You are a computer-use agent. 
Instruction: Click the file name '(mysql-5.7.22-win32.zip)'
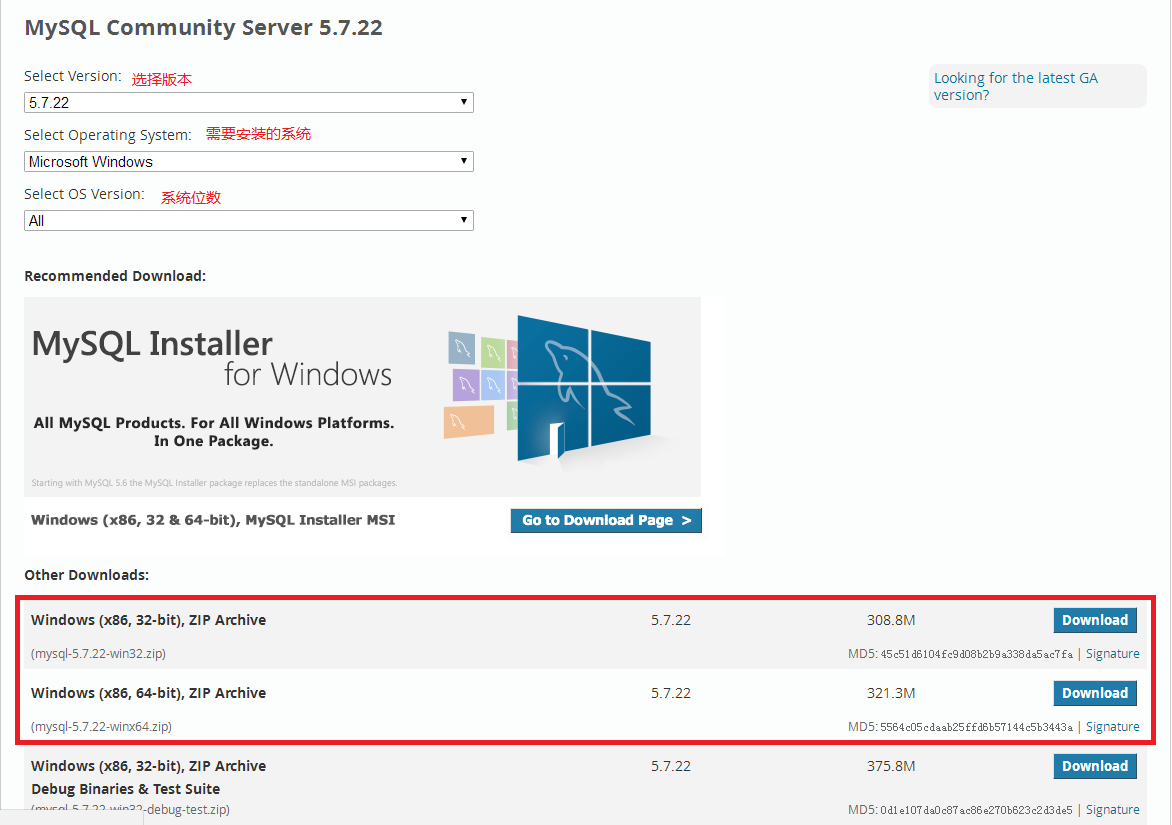tap(99, 654)
